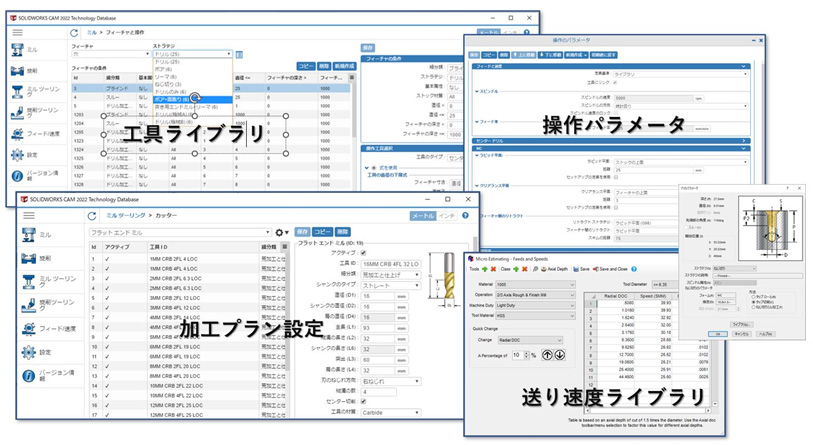Click コピー button in カッター window
813x445 pixels.
tap(323, 232)
